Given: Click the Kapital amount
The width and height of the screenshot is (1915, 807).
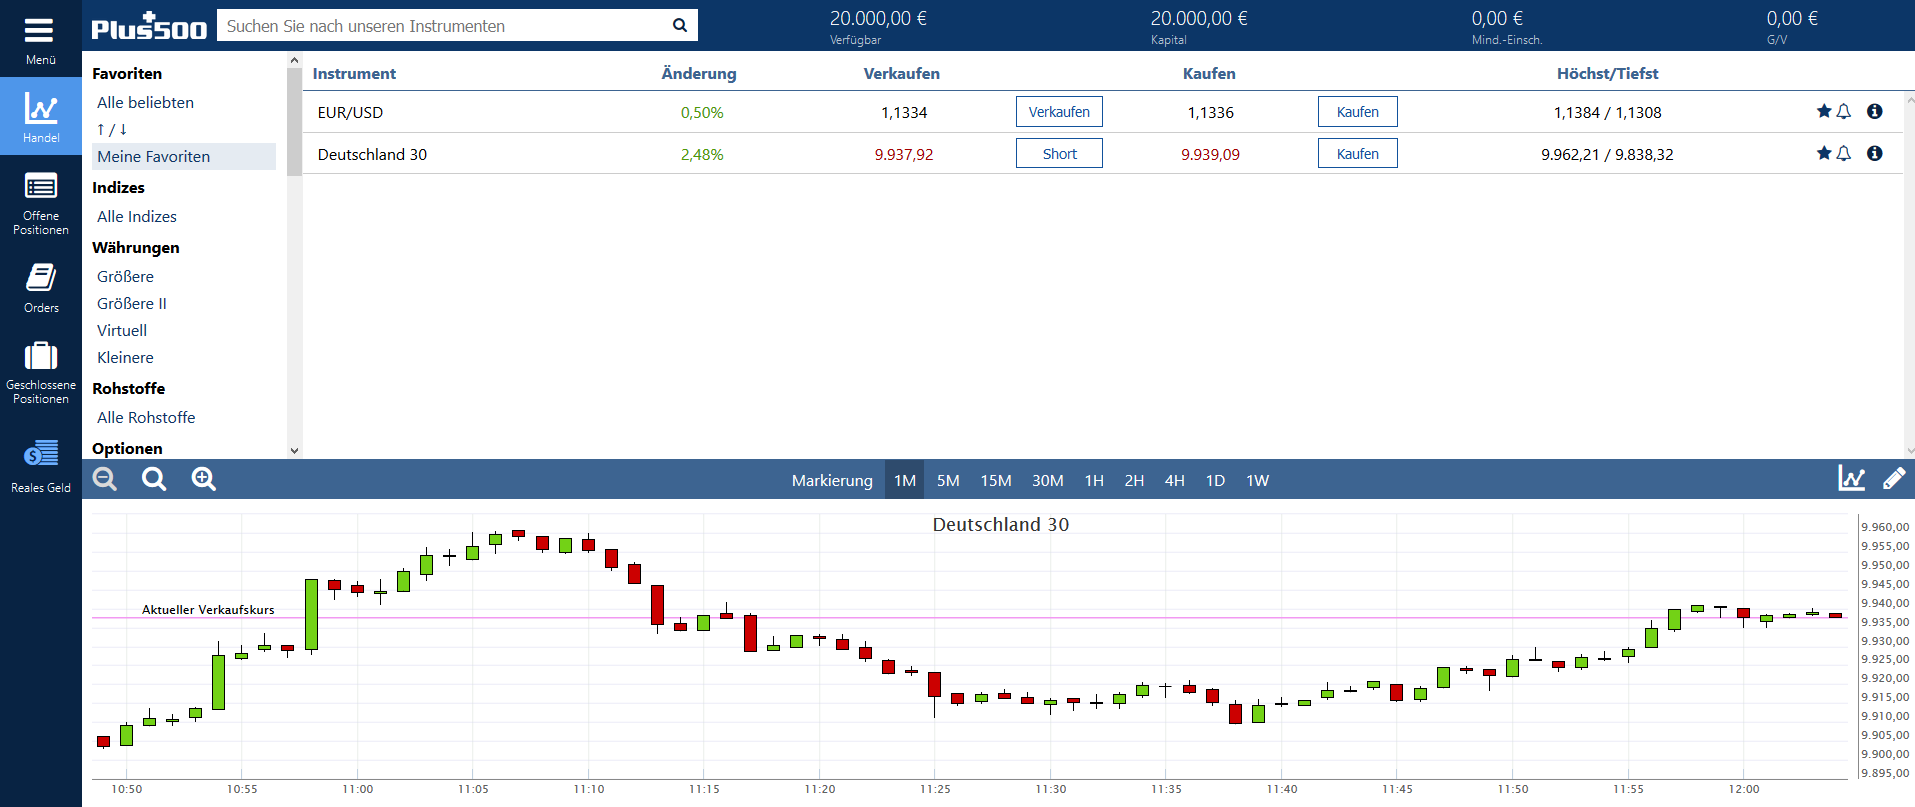Looking at the screenshot, I should pyautogui.click(x=1199, y=18).
